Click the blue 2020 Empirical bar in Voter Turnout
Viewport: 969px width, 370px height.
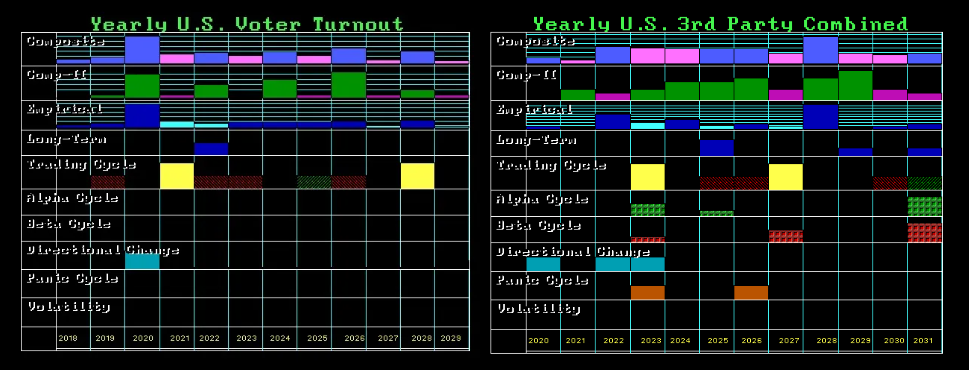142,116
